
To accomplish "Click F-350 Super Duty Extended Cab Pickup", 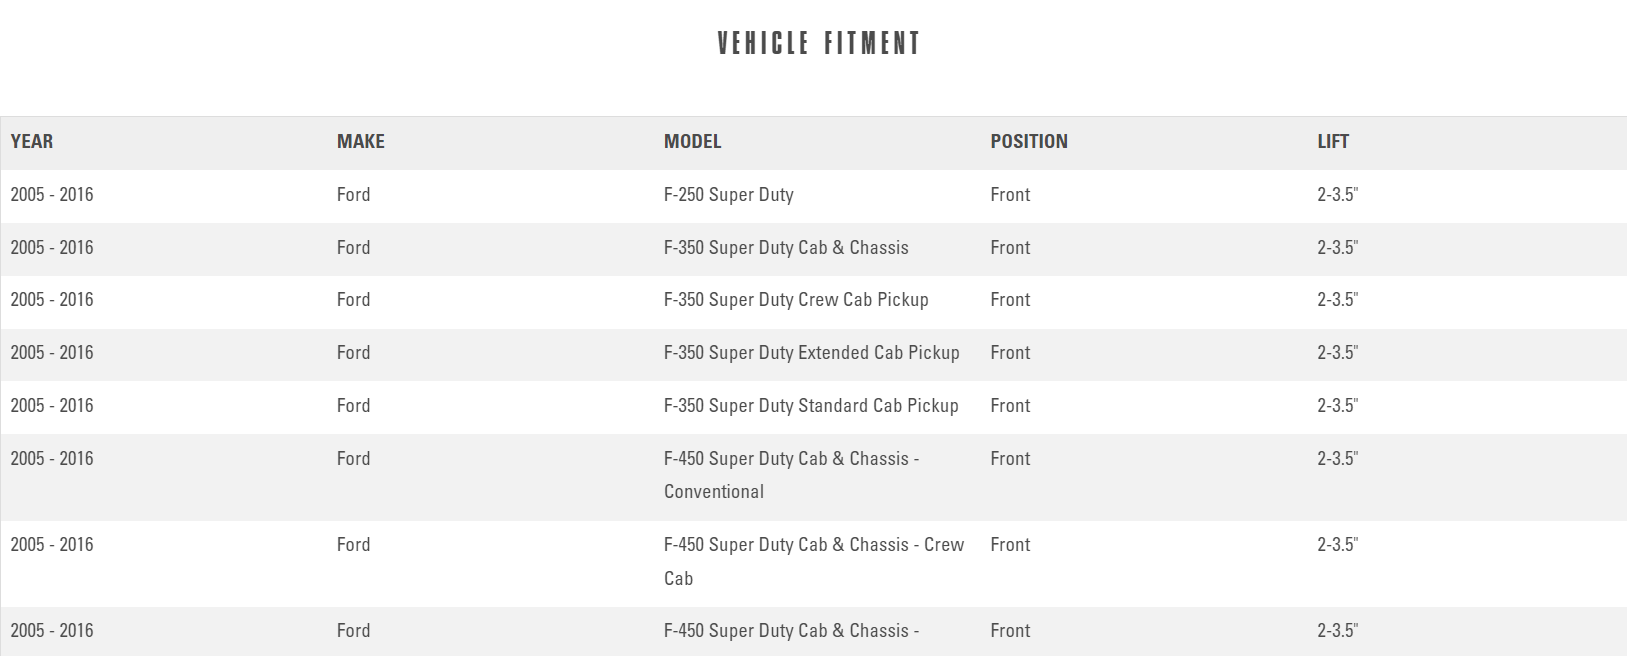I will tap(811, 353).
